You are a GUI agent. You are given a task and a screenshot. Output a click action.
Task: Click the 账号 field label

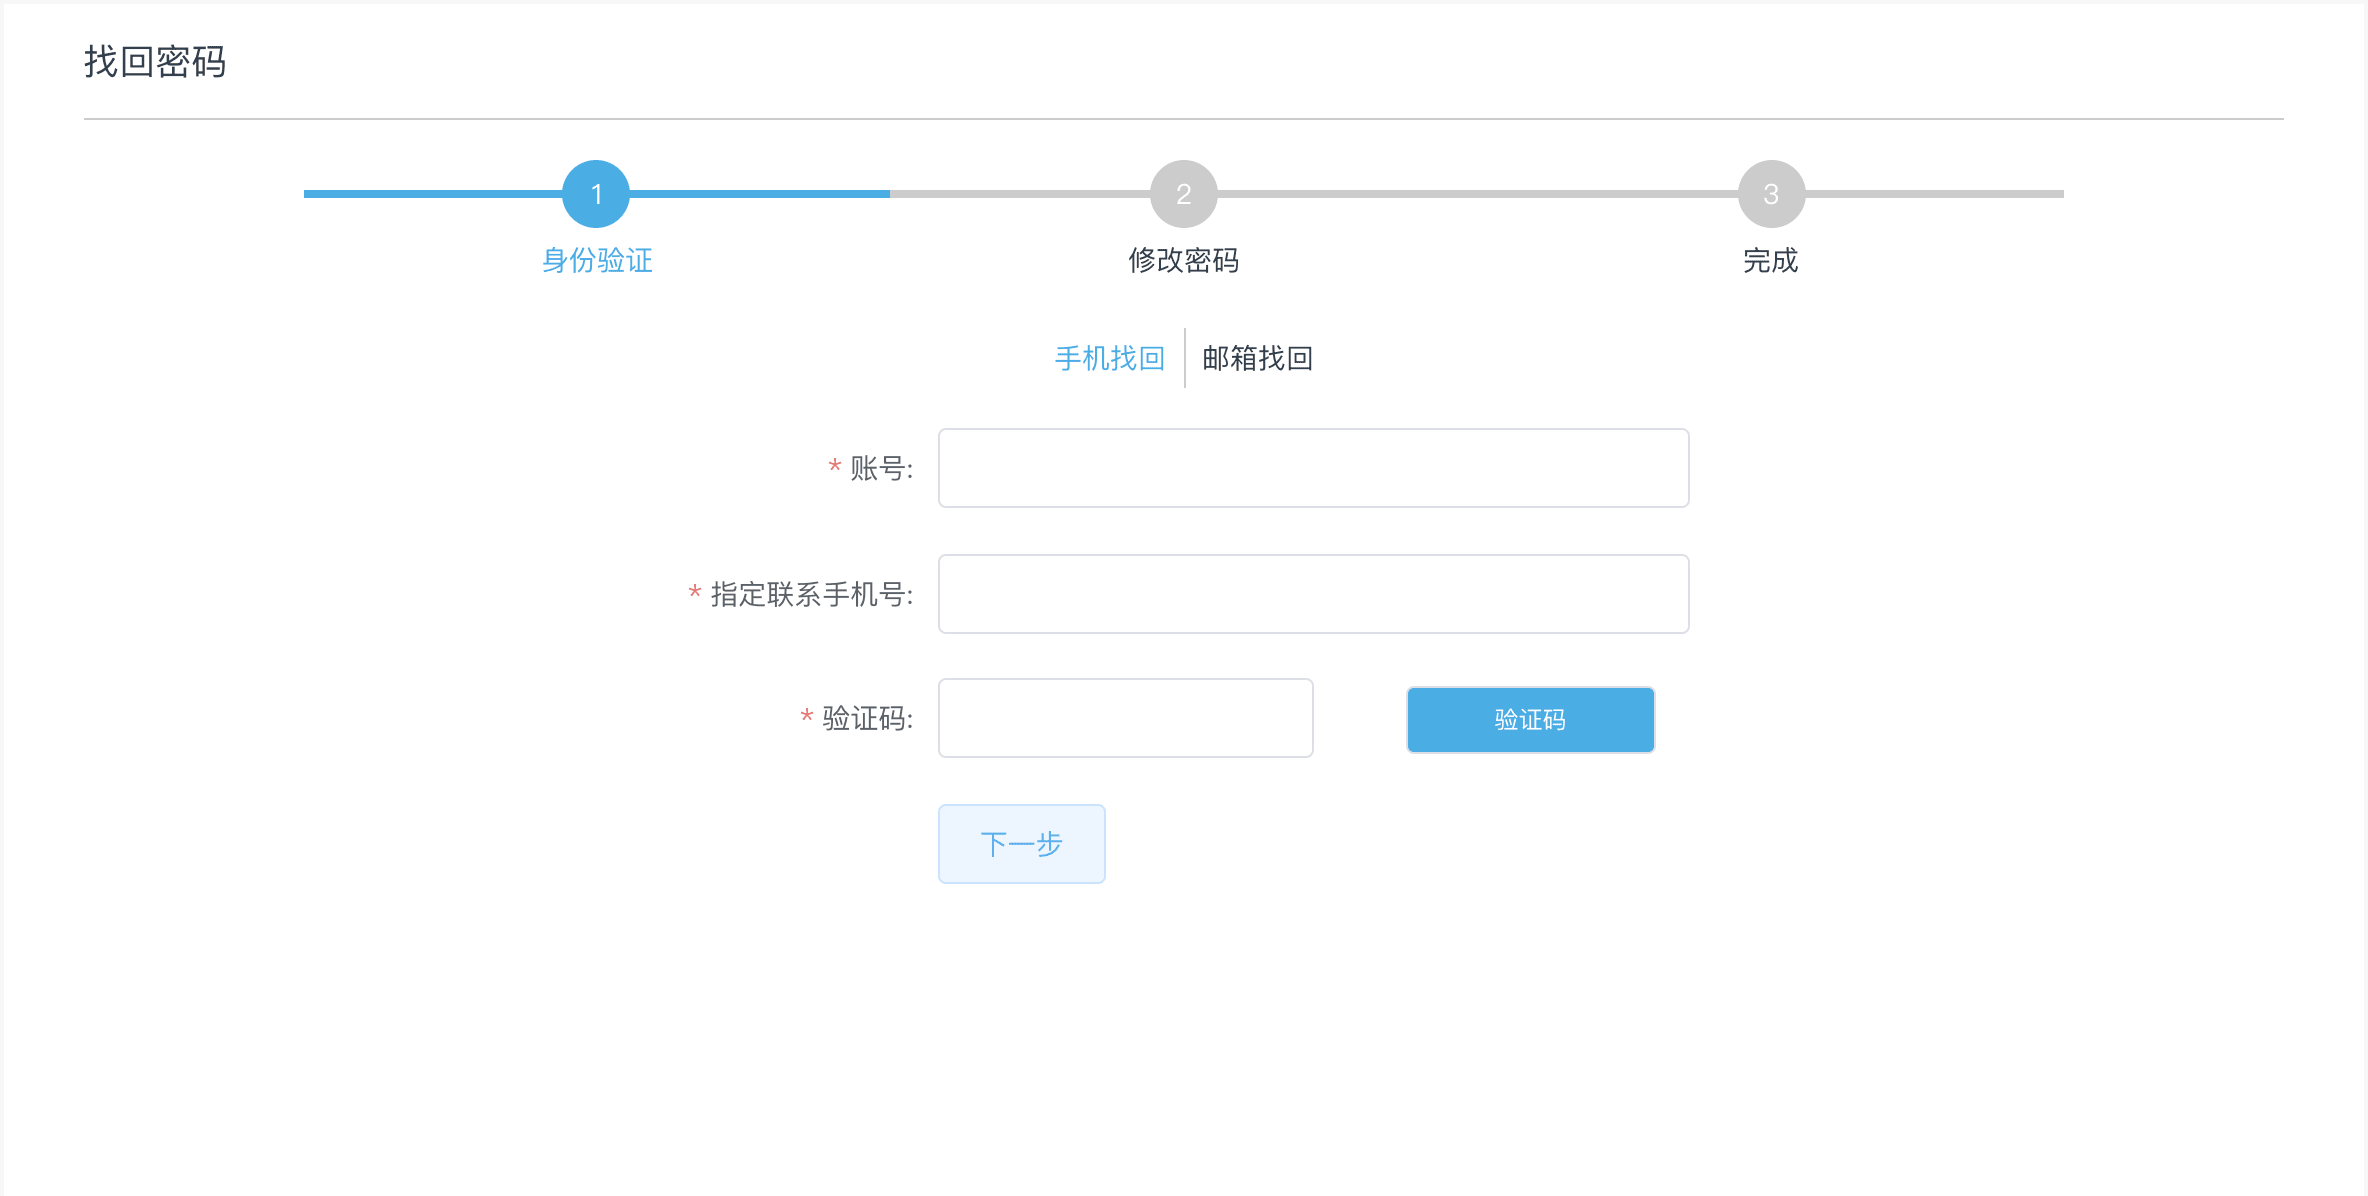coord(880,468)
